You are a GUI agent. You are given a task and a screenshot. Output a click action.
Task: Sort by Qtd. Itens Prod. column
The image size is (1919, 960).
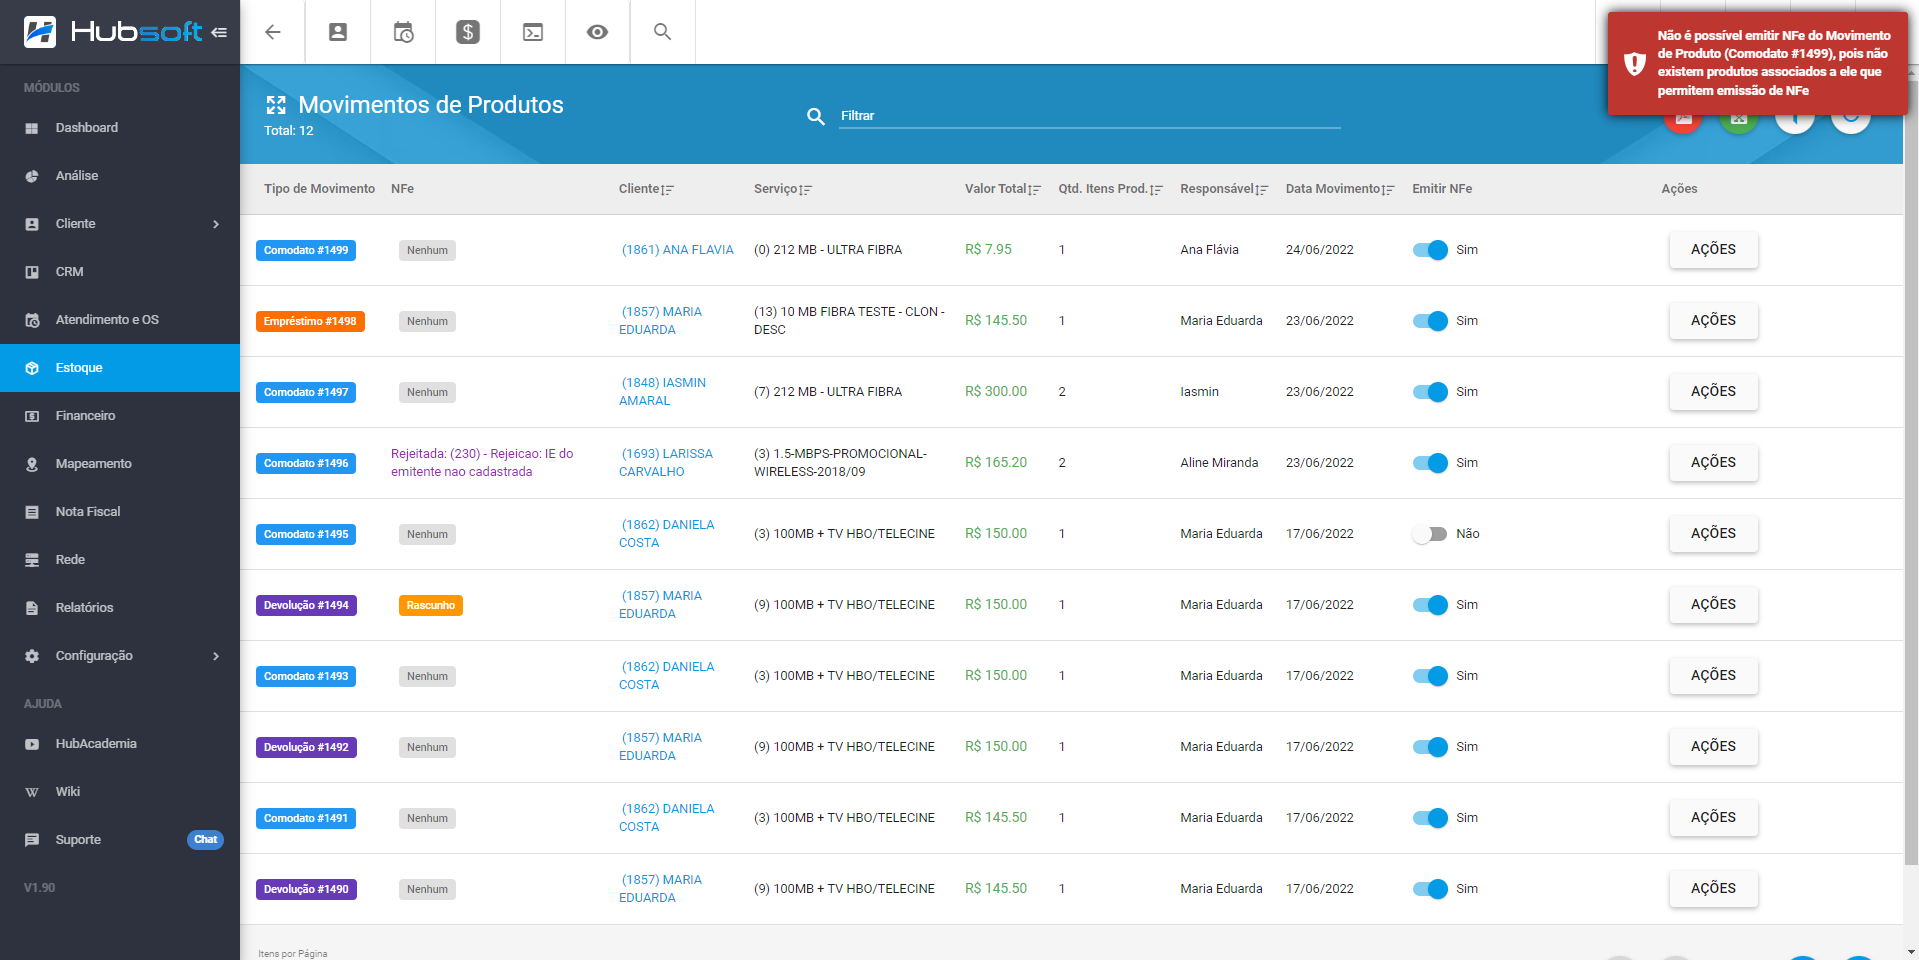tap(1110, 189)
